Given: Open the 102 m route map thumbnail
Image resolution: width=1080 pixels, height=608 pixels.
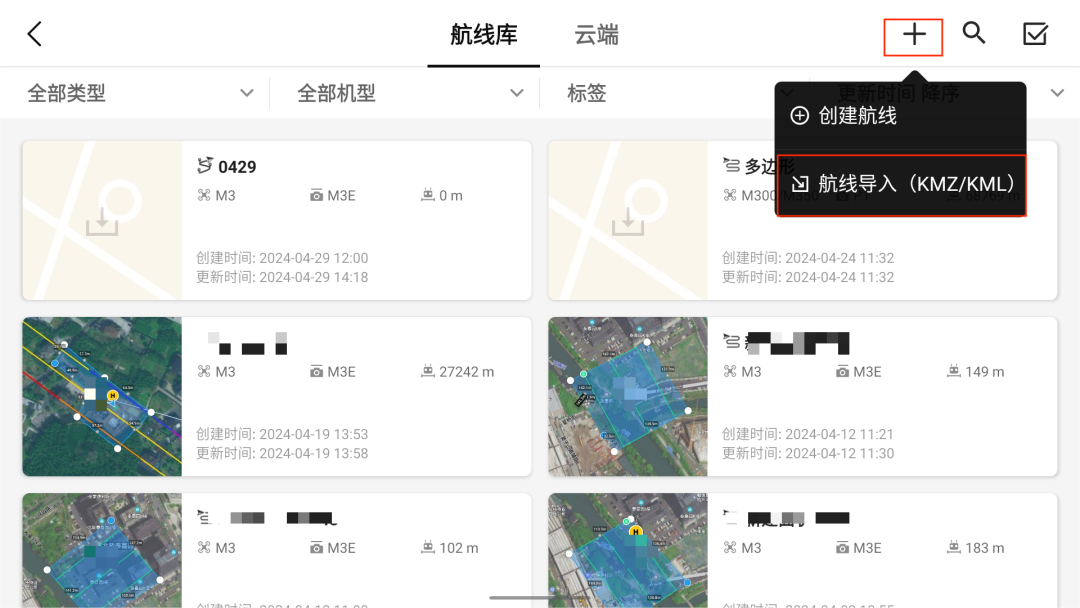Looking at the screenshot, I should 102,550.
